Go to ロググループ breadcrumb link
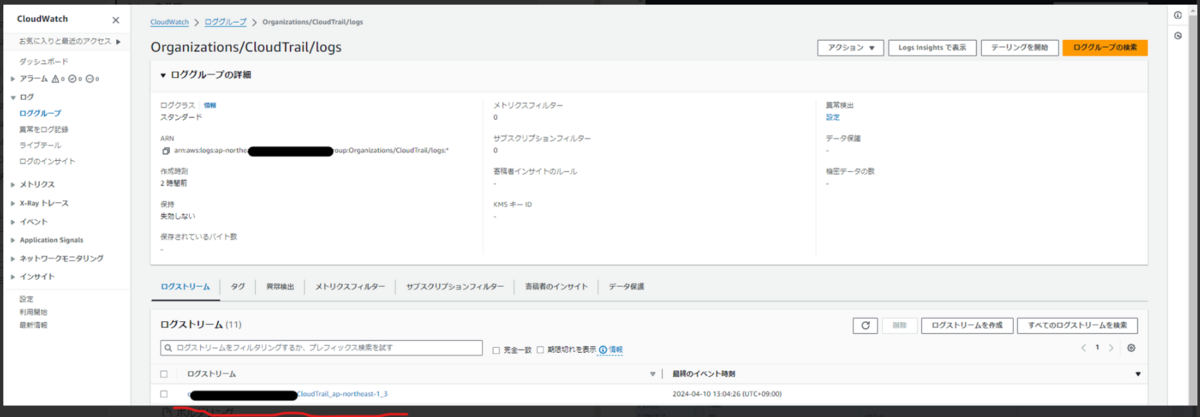Viewport: 1200px width, 417px height. [x=226, y=21]
